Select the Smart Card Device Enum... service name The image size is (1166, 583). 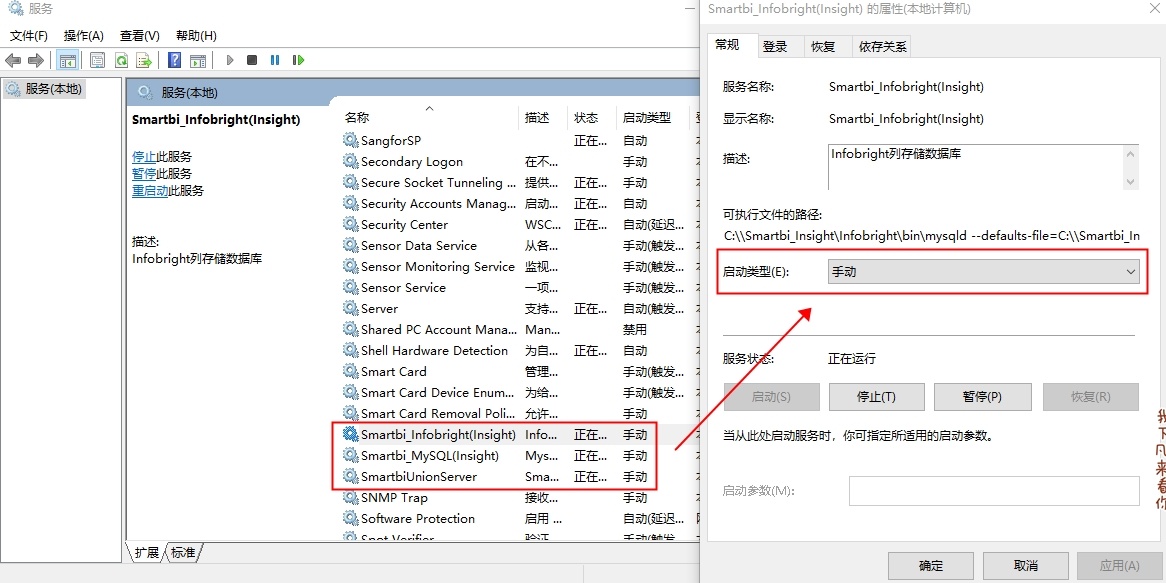coord(438,392)
